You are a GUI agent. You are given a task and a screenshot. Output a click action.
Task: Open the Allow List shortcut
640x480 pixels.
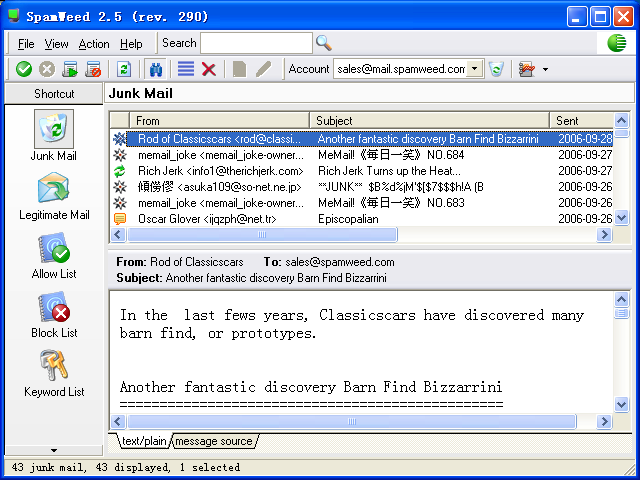tap(53, 256)
